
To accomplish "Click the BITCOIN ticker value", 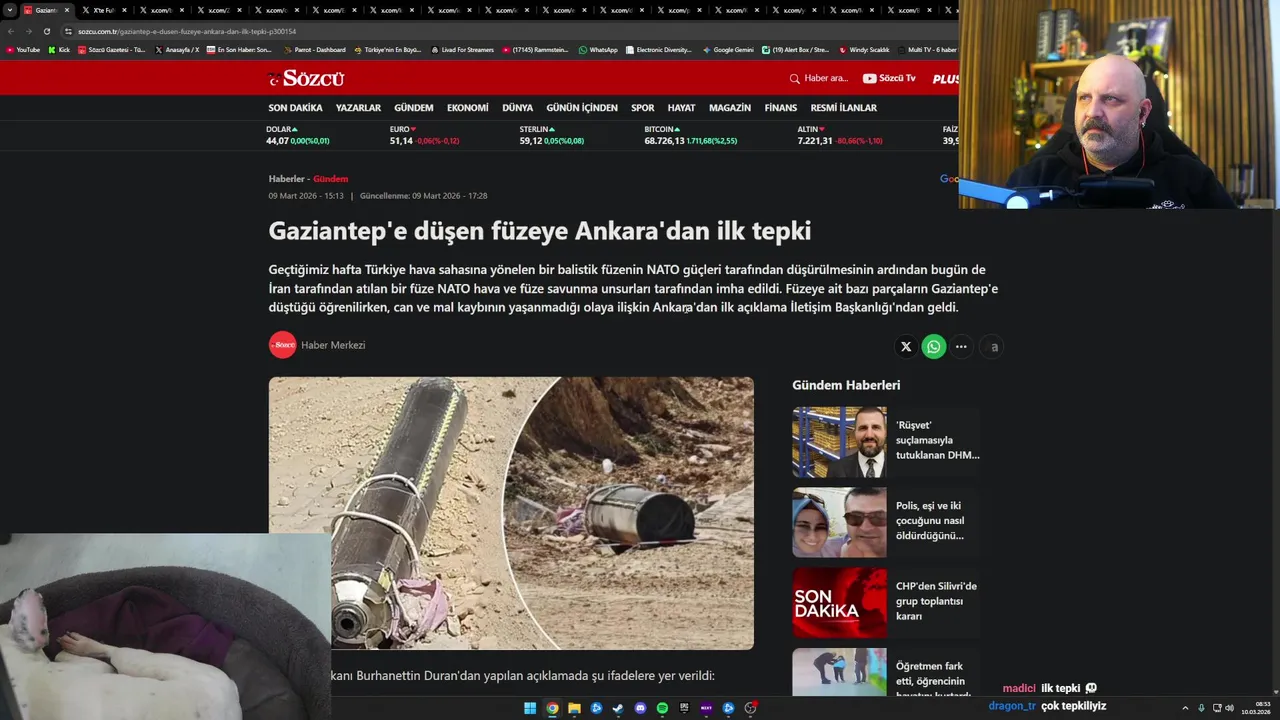I will (665, 141).
